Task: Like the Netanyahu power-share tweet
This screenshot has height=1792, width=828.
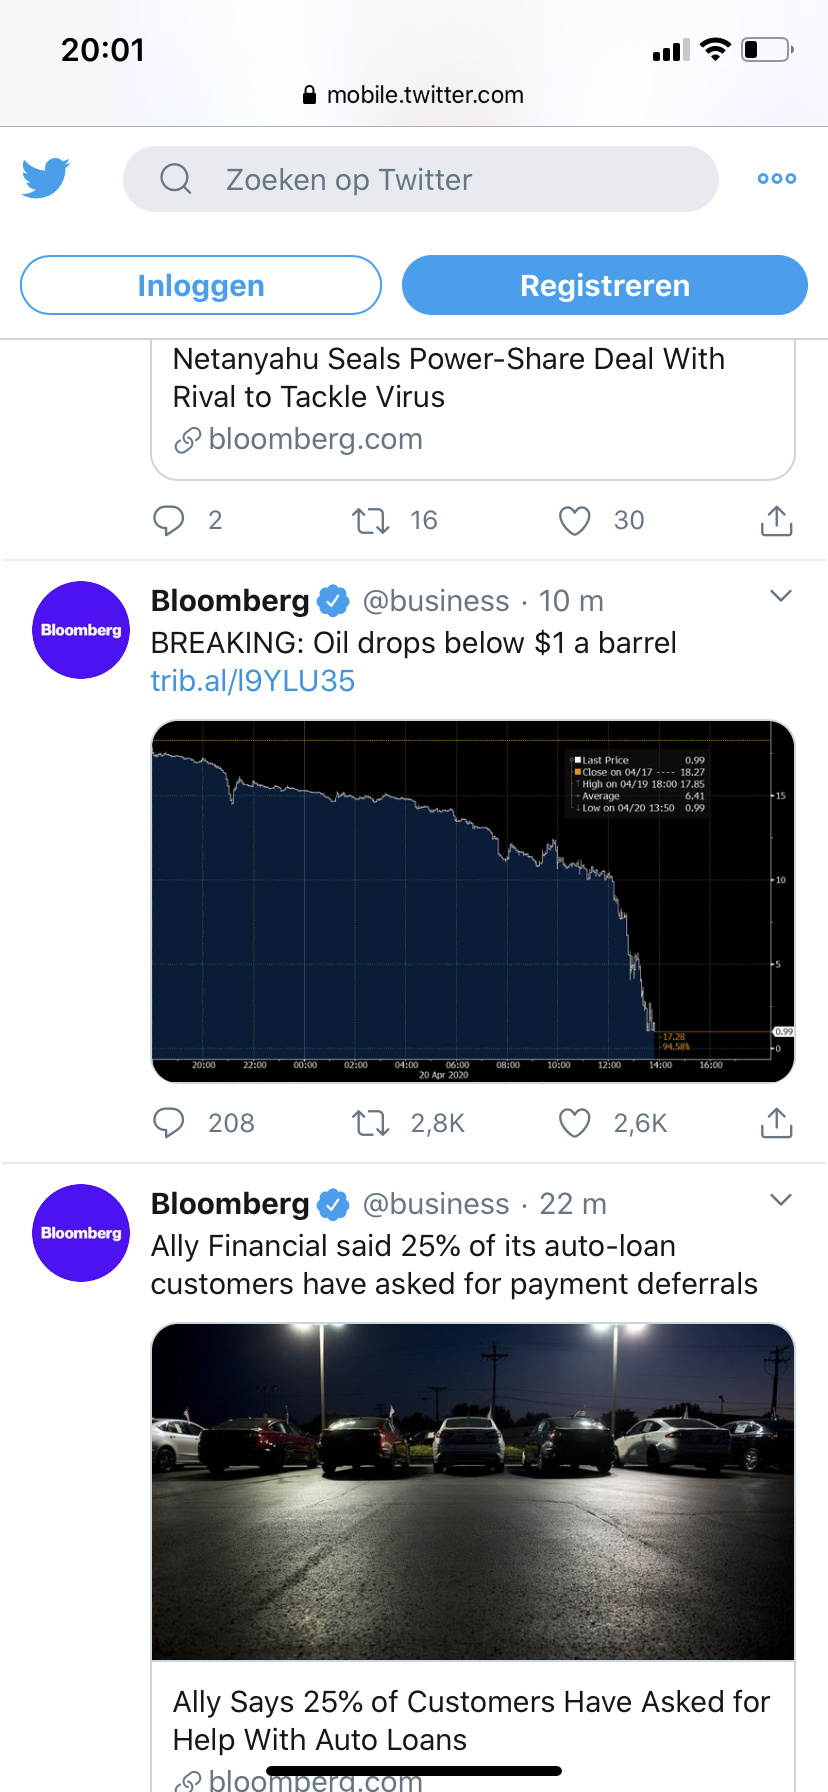Action: coord(574,521)
